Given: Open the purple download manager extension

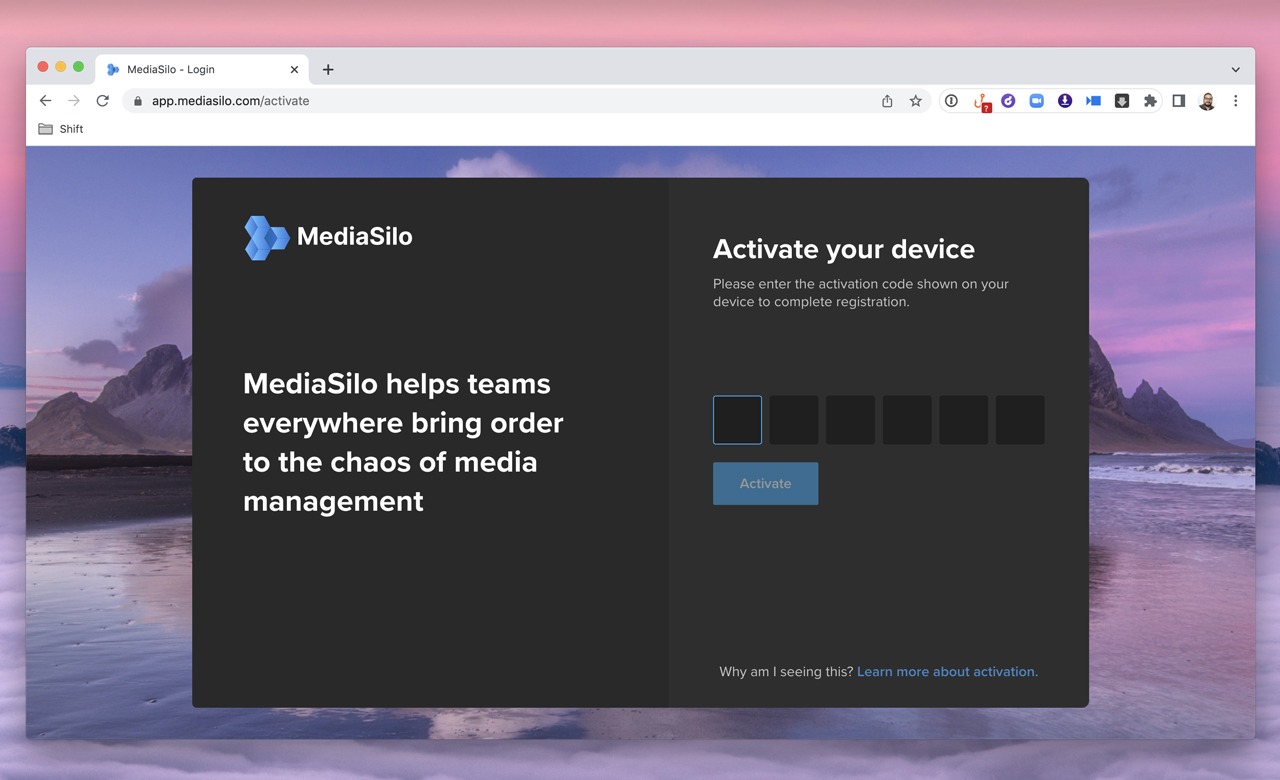Looking at the screenshot, I should click(1065, 100).
